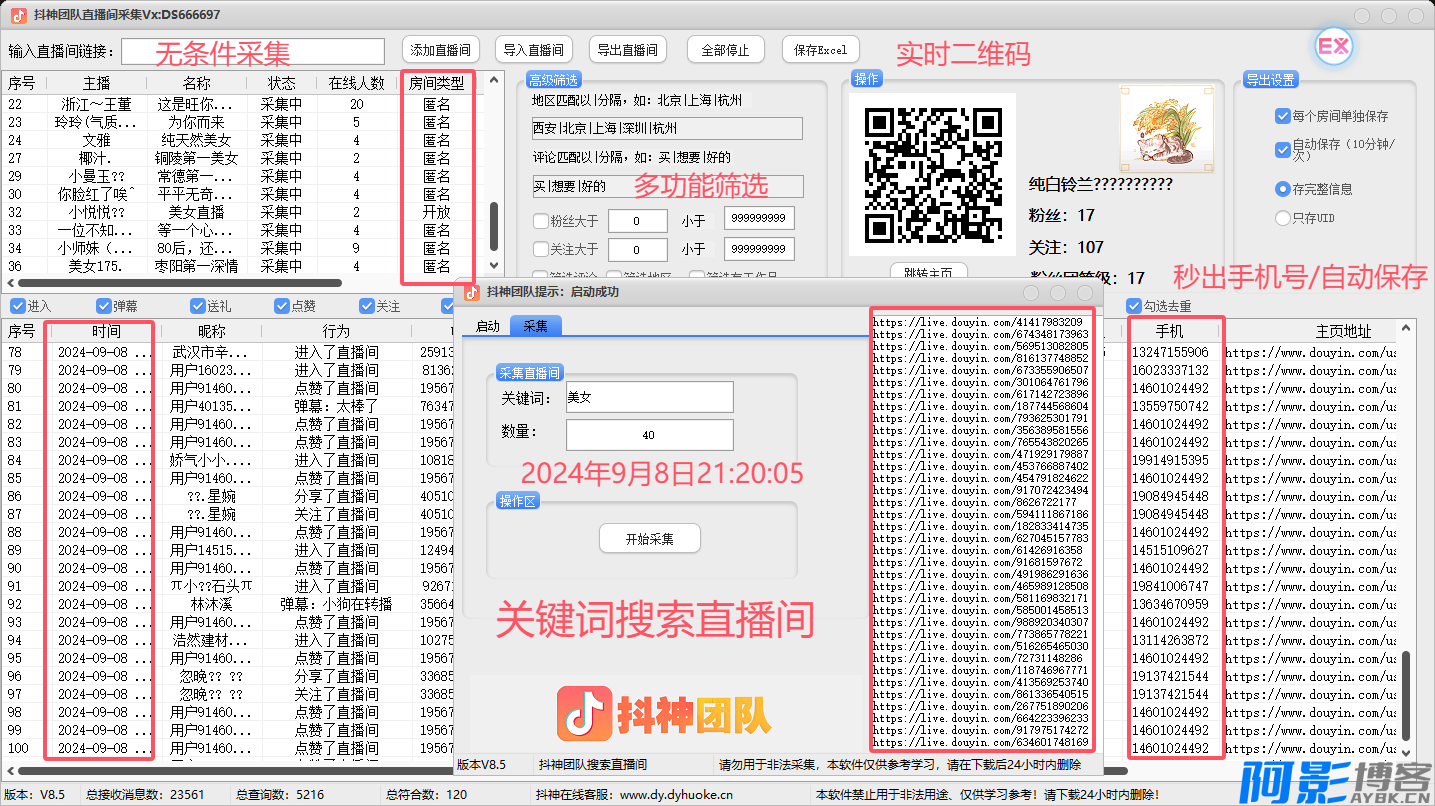
Task: Sort by the 在线人数 column header
Action: pyautogui.click(x=357, y=83)
